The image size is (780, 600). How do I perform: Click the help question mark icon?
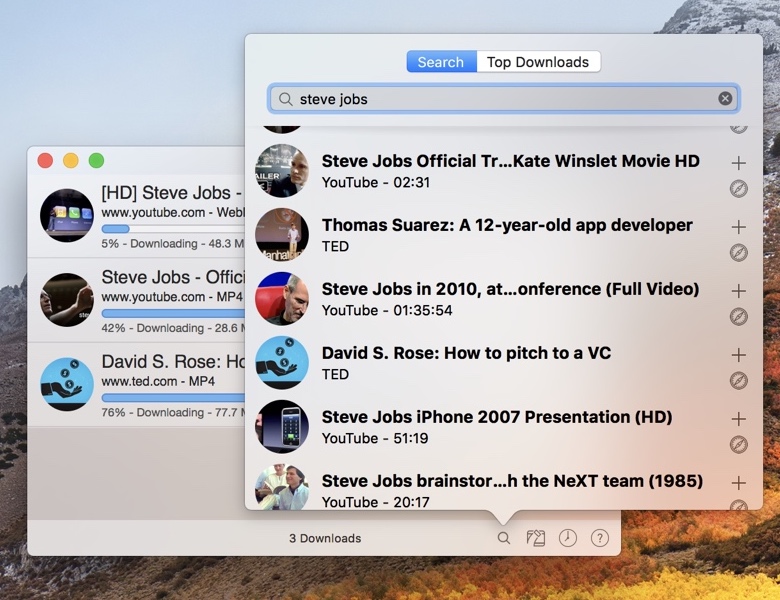(599, 538)
